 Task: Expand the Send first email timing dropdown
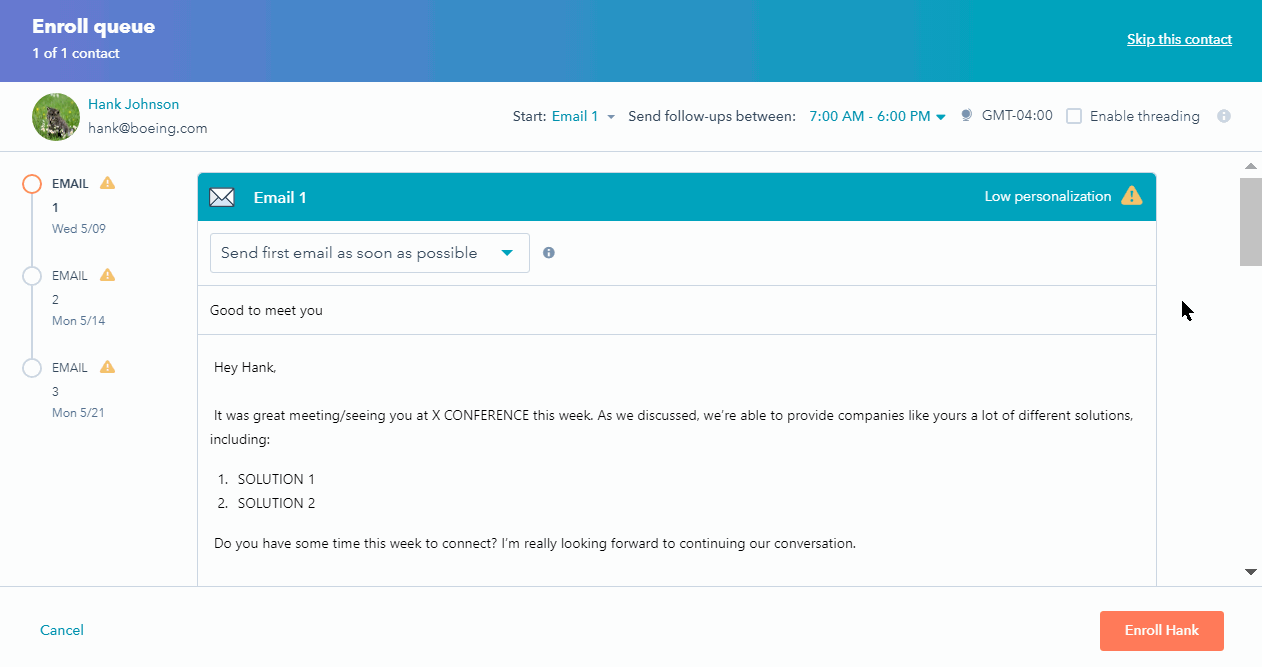369,253
